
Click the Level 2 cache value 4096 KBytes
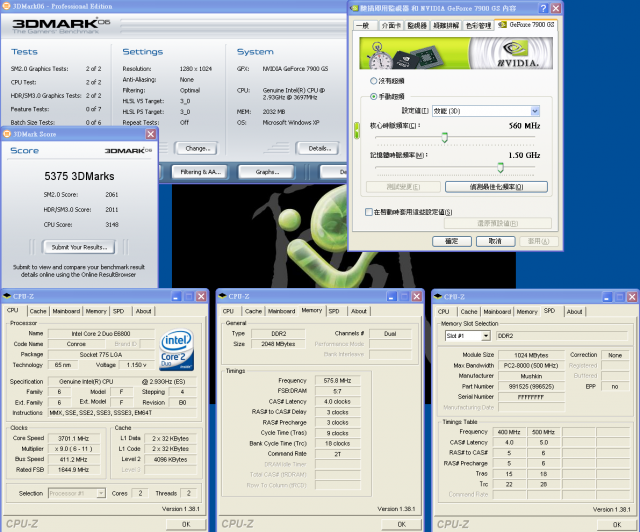click(x=170, y=459)
